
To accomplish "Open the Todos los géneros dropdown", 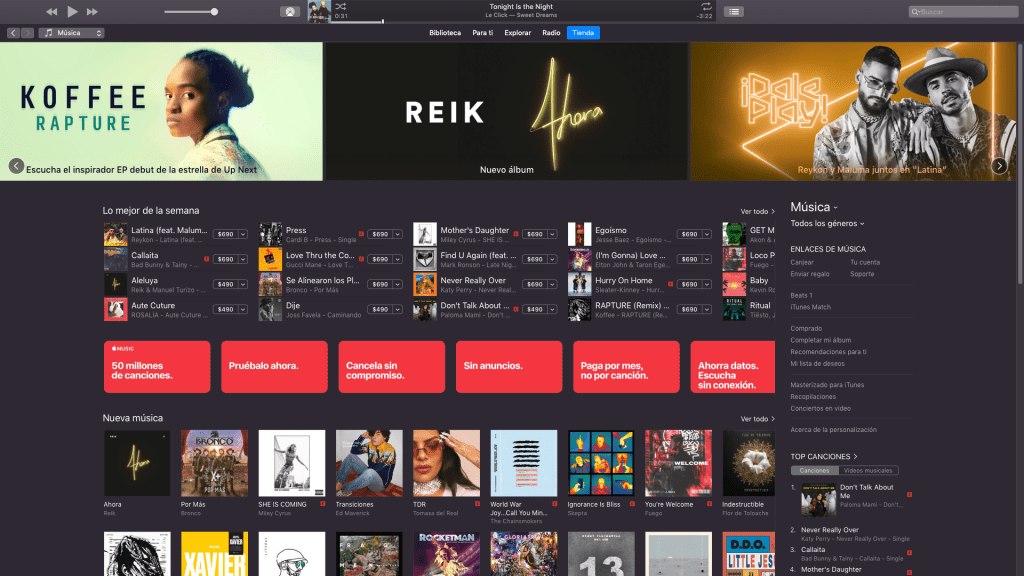I will [827, 223].
